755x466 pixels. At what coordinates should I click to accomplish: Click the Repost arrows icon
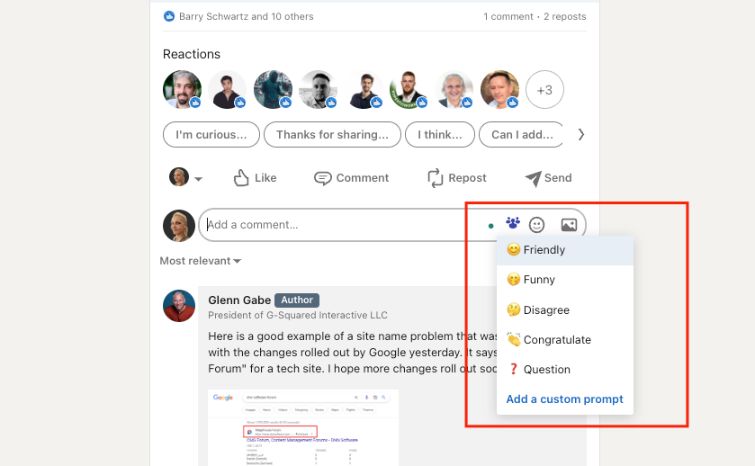click(435, 178)
